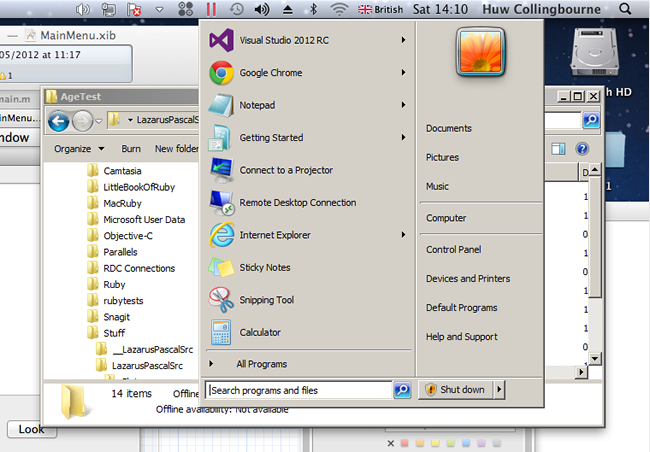Viewport: 650px width, 452px height.
Task: Click the Bluetooth menu bar icon
Action: coord(313,9)
